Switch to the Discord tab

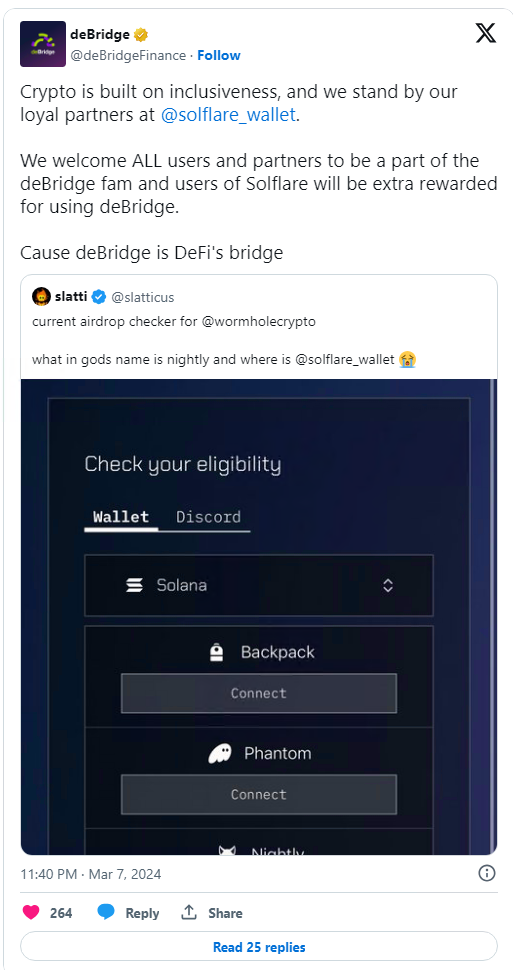(209, 517)
